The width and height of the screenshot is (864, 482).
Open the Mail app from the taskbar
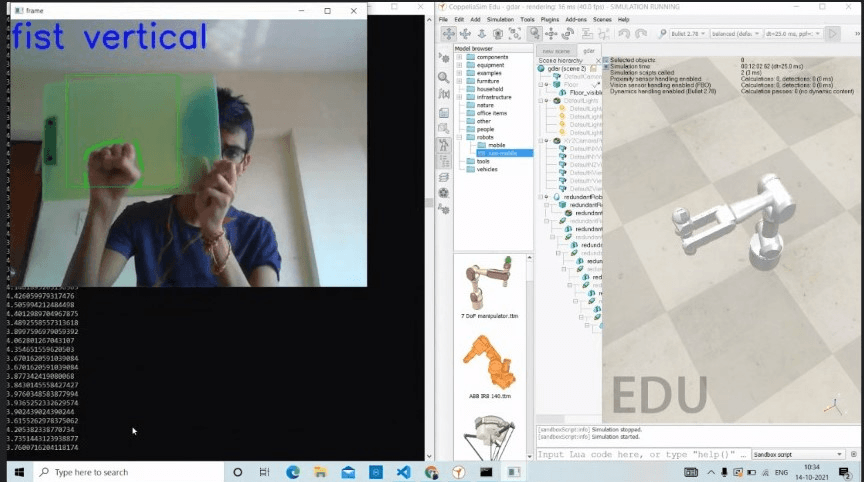pos(348,472)
